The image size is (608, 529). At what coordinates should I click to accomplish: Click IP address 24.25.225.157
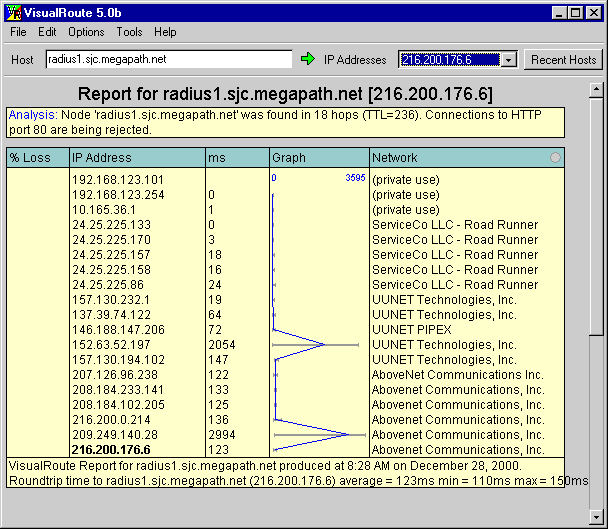(111, 255)
